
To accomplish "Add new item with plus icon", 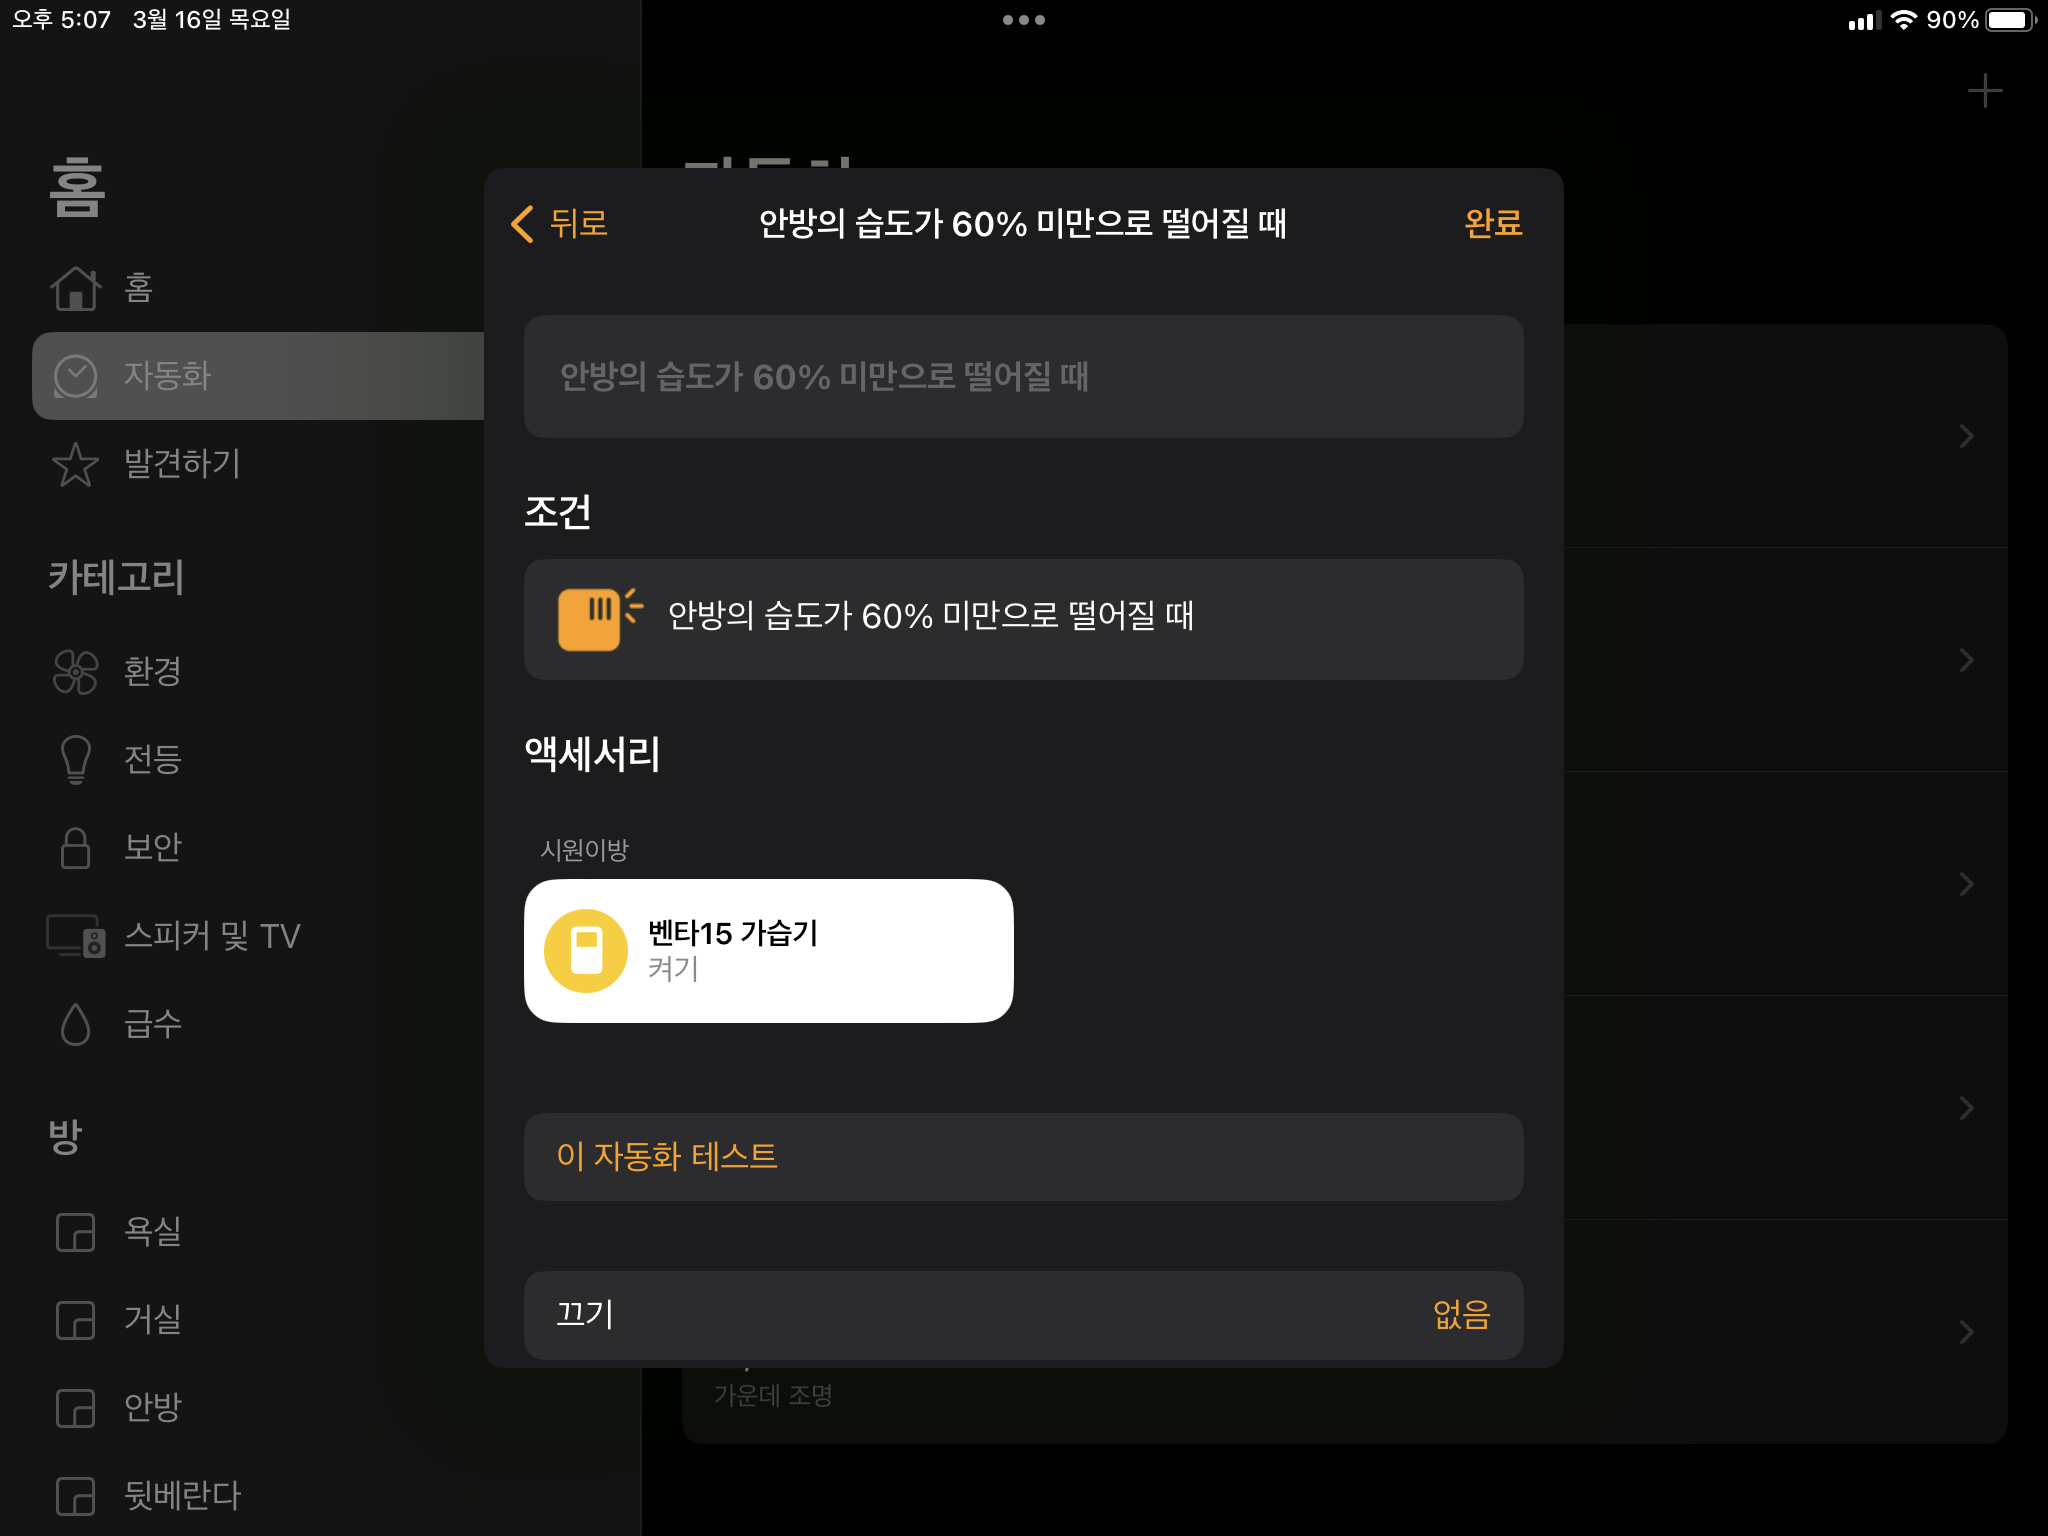I will pos(1984,91).
